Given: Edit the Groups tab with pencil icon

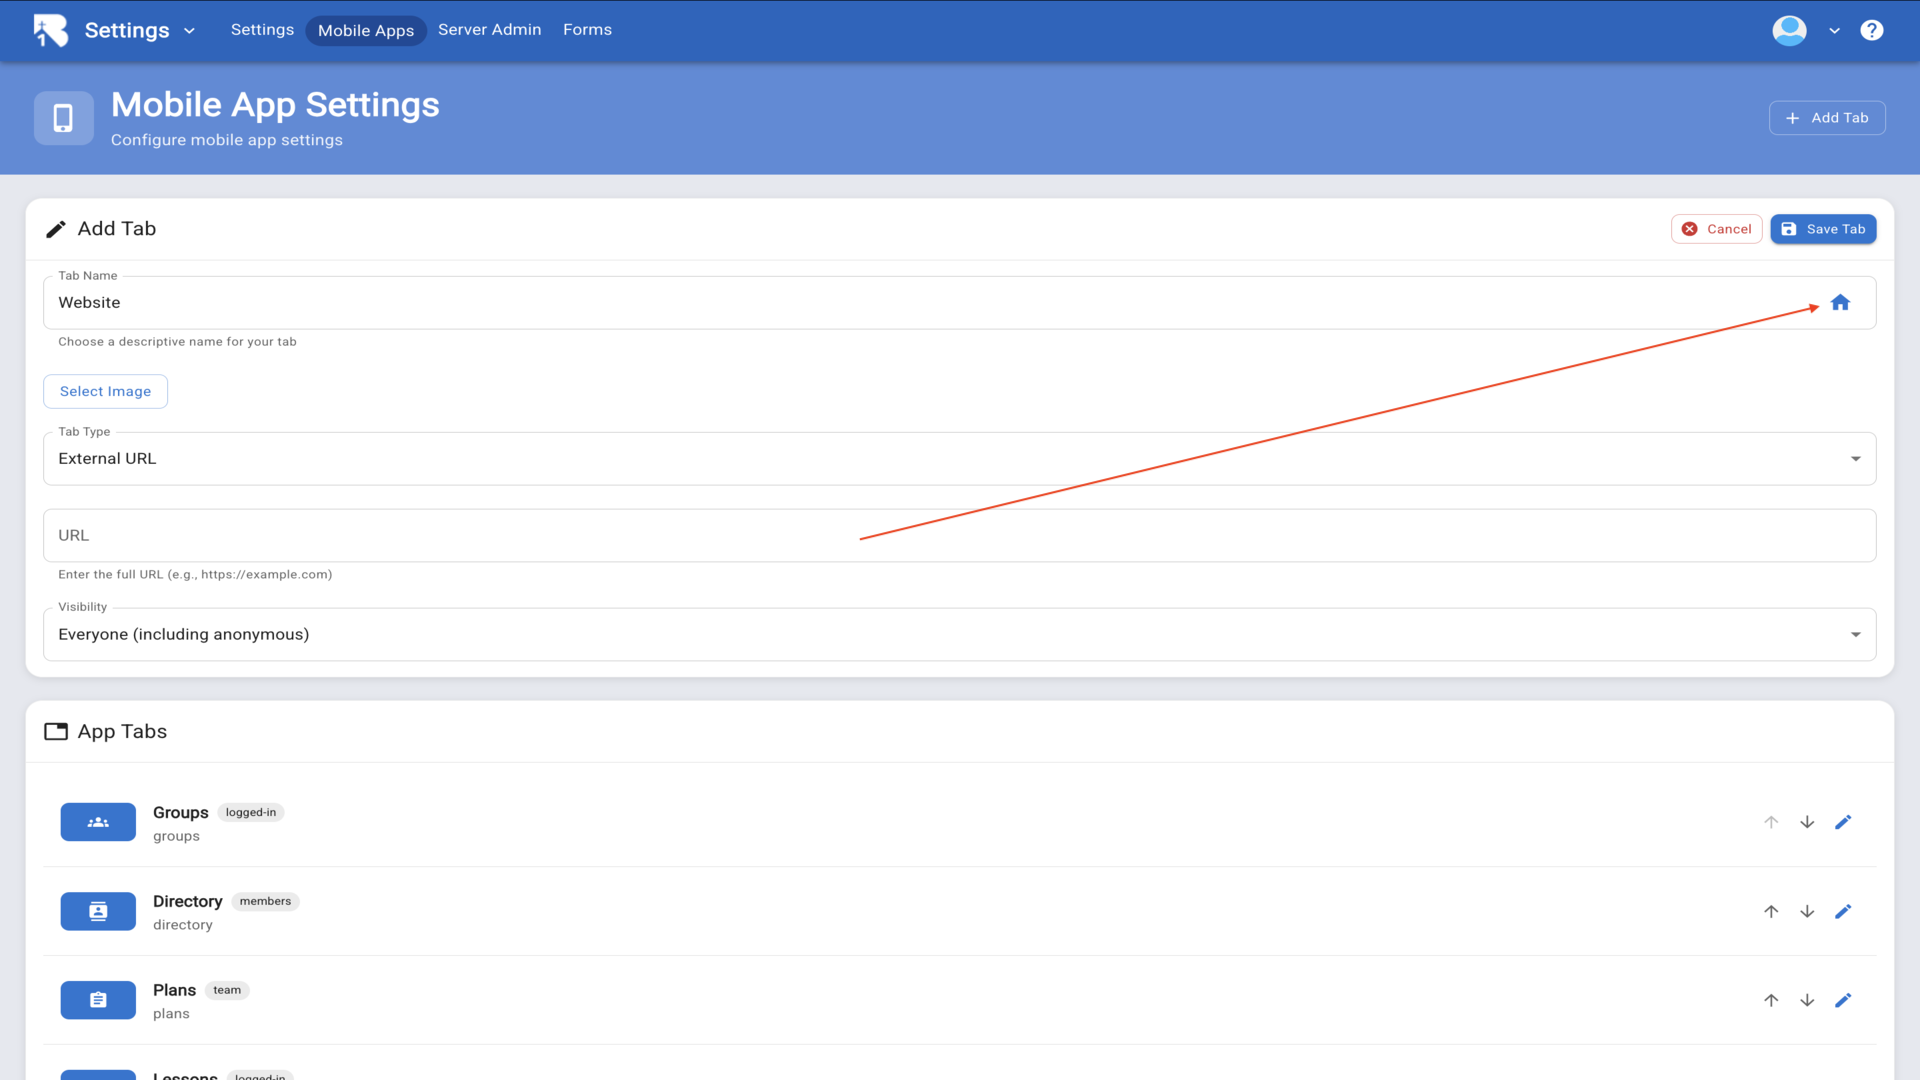Looking at the screenshot, I should pyautogui.click(x=1843, y=822).
